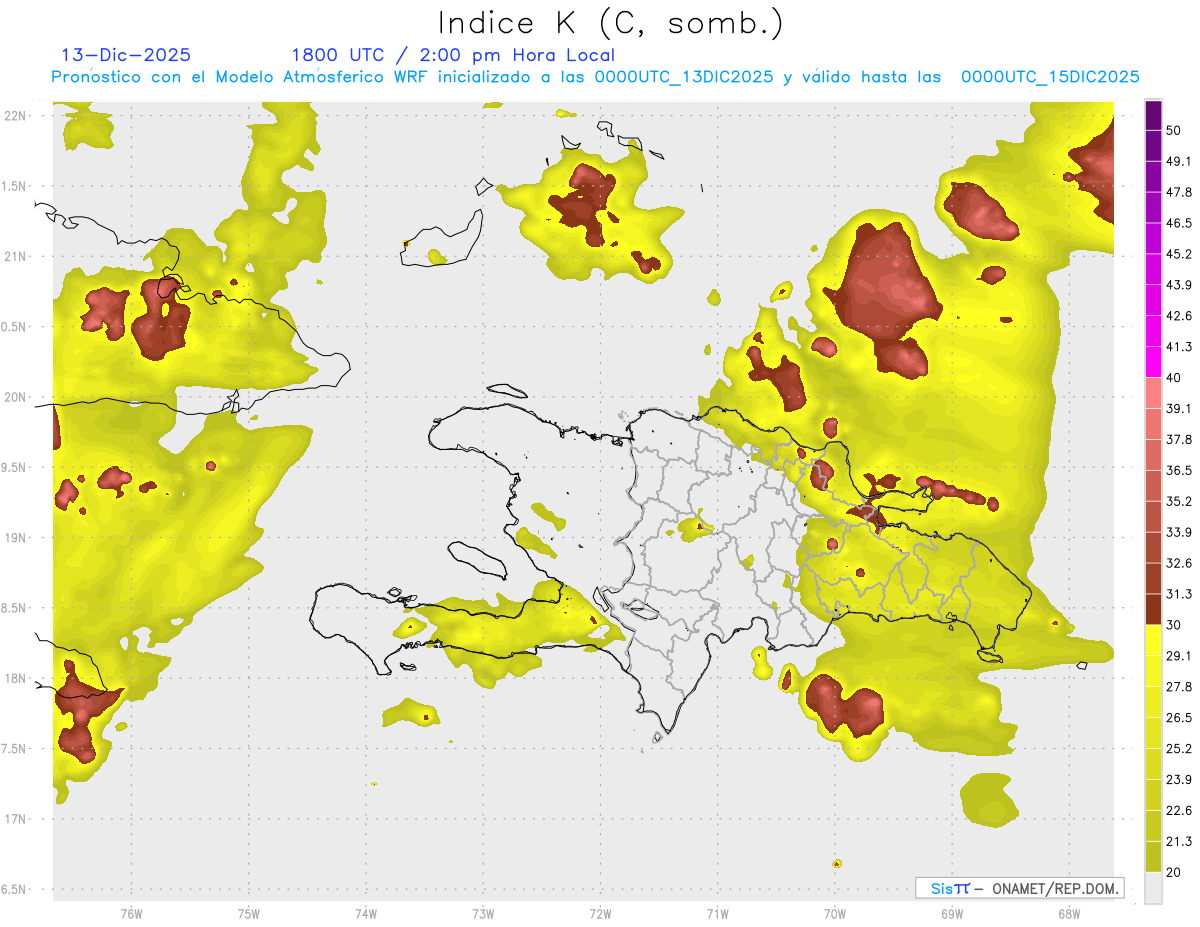Click the colorbar value 33.9
Image resolution: width=1200 pixels, height=927 pixels.
coord(1179,532)
